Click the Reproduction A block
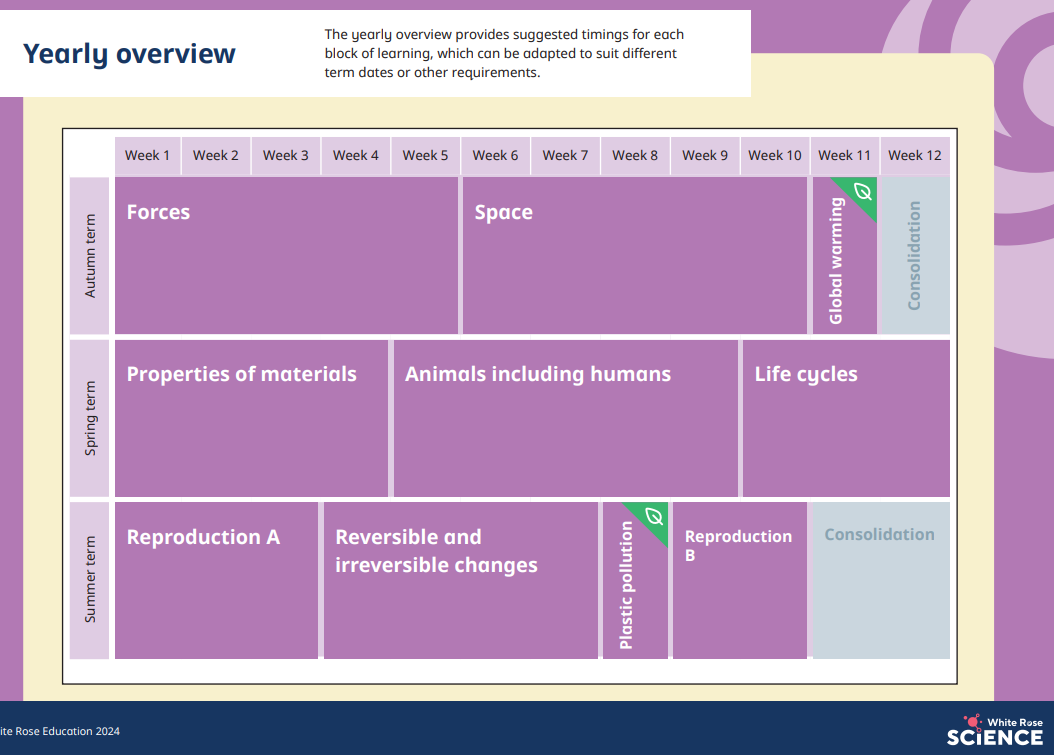The height and width of the screenshot is (755, 1054). (216, 580)
